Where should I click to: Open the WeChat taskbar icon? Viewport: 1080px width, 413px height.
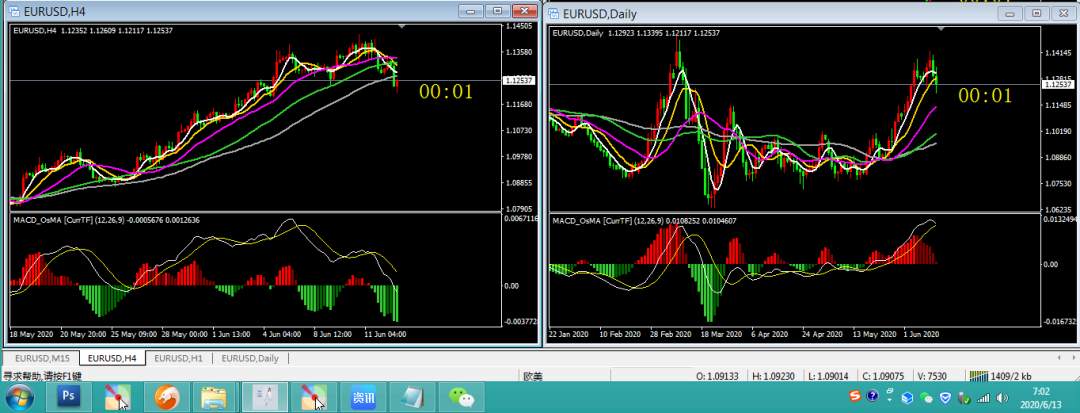pyautogui.click(x=461, y=397)
